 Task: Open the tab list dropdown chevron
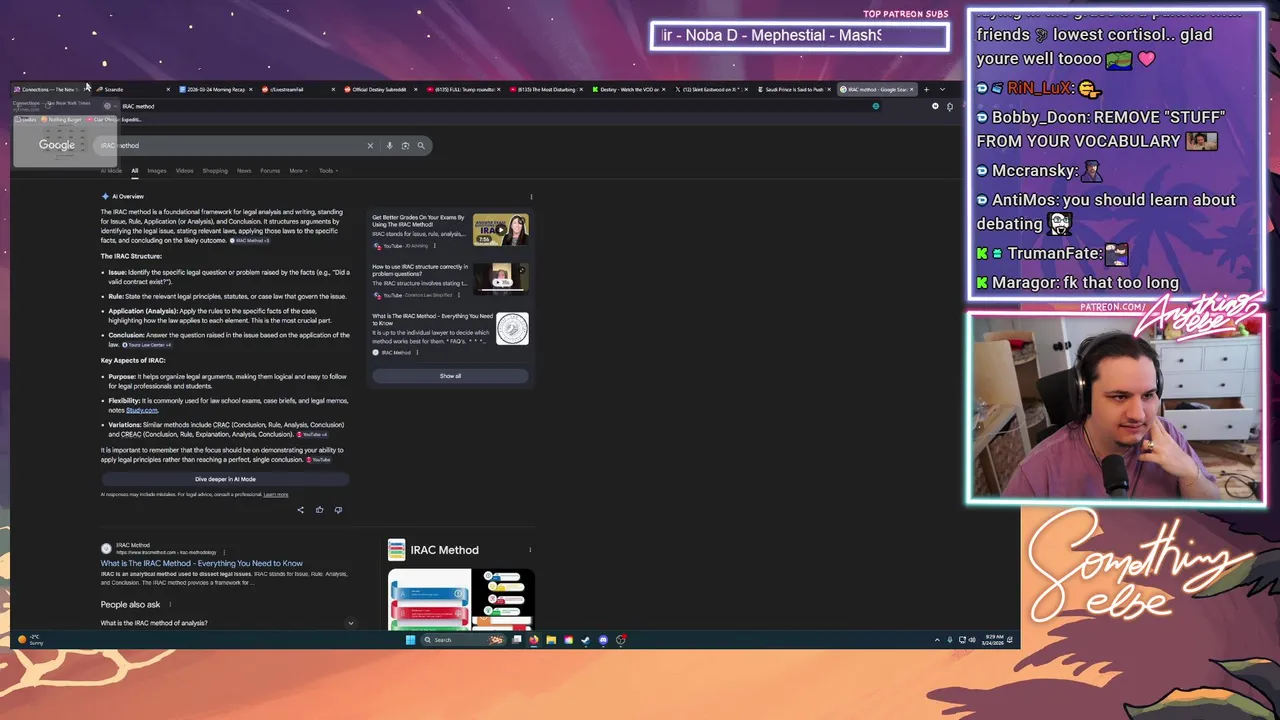(x=942, y=90)
